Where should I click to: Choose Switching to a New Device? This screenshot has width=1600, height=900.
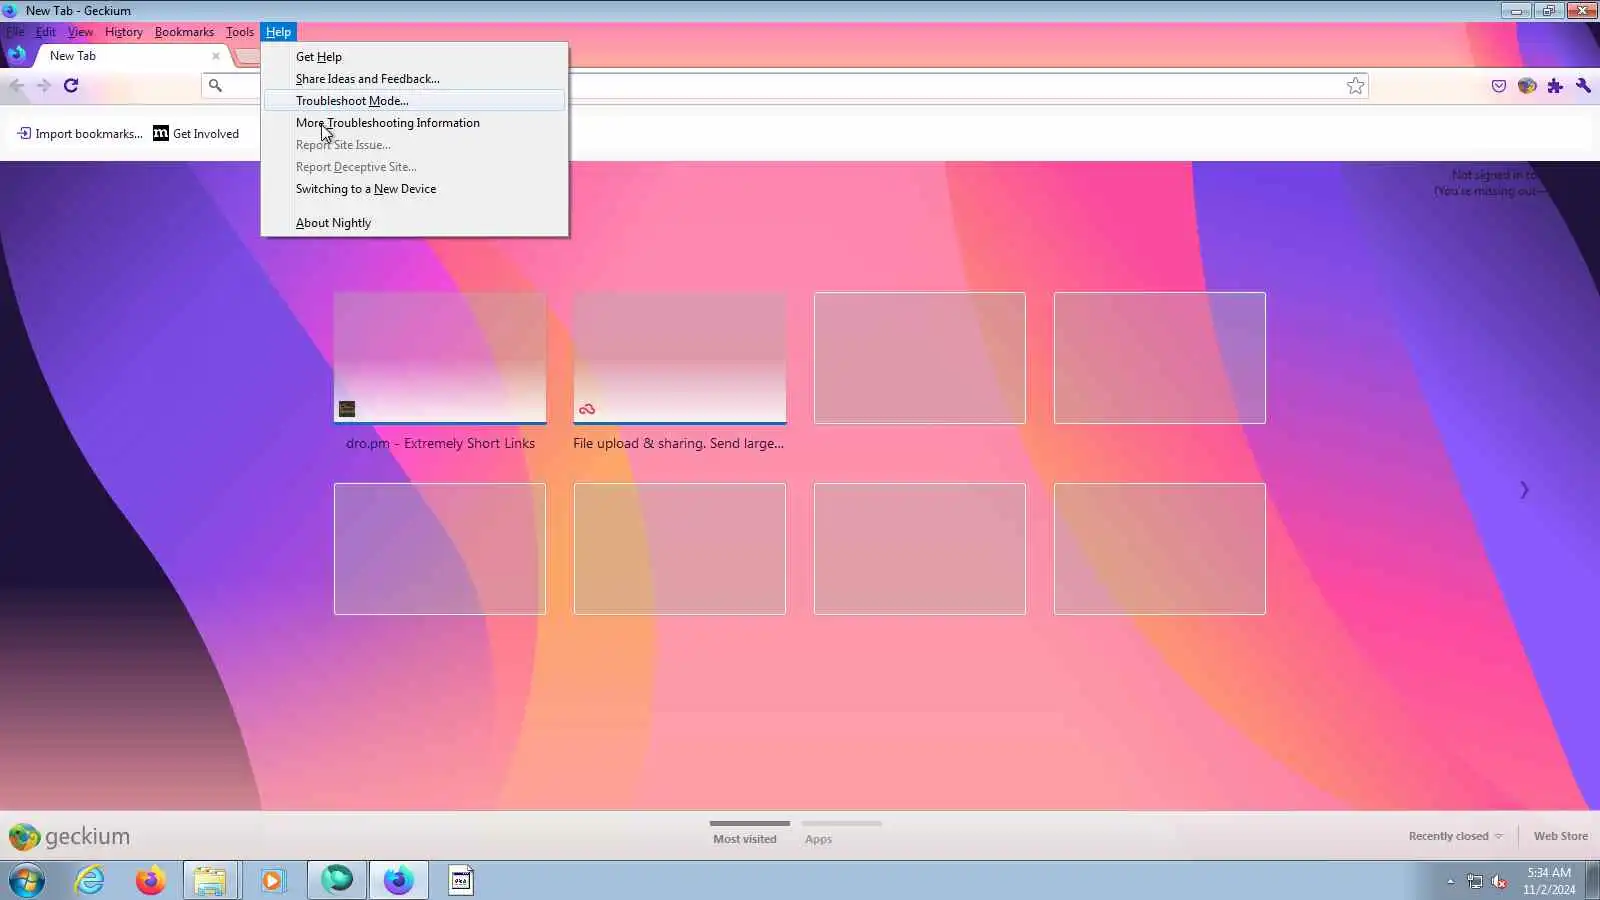click(414, 189)
